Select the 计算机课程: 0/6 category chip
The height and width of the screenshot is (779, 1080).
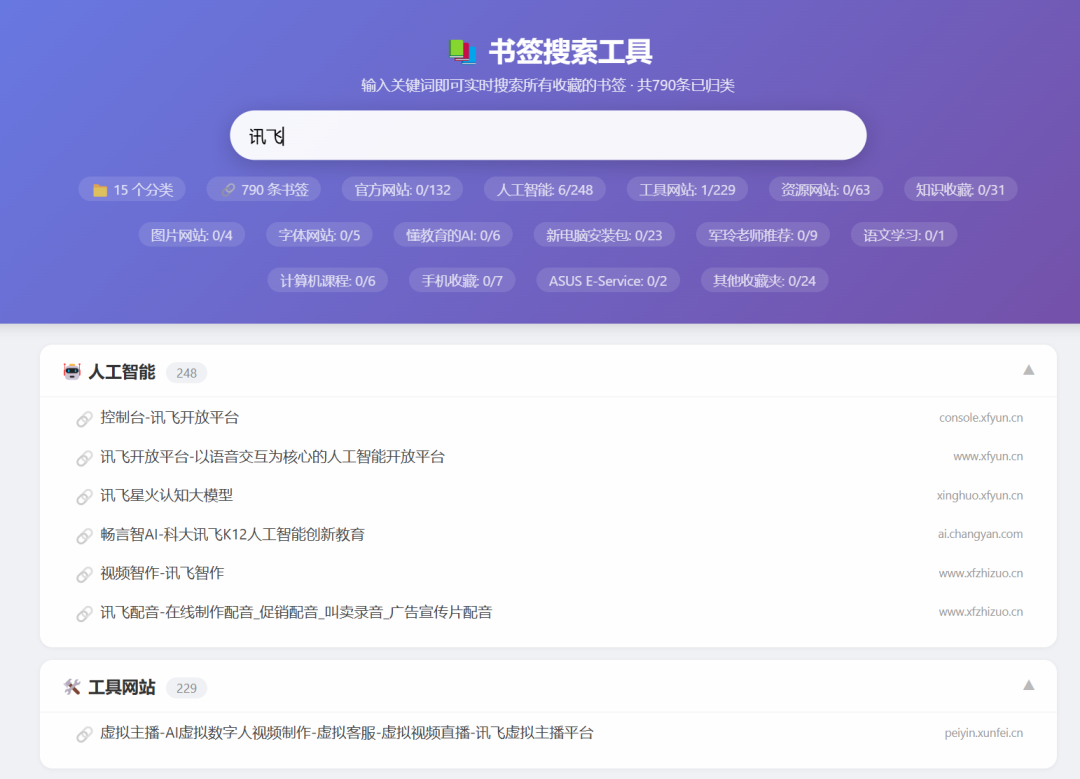point(327,280)
